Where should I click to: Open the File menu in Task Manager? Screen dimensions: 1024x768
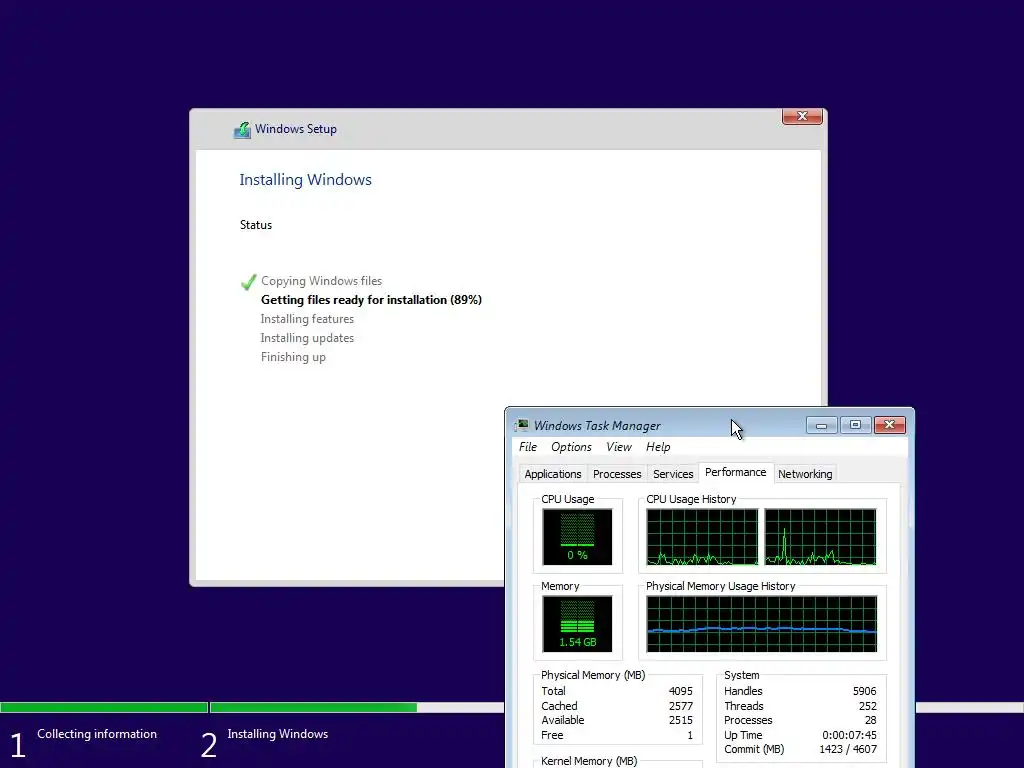(528, 447)
